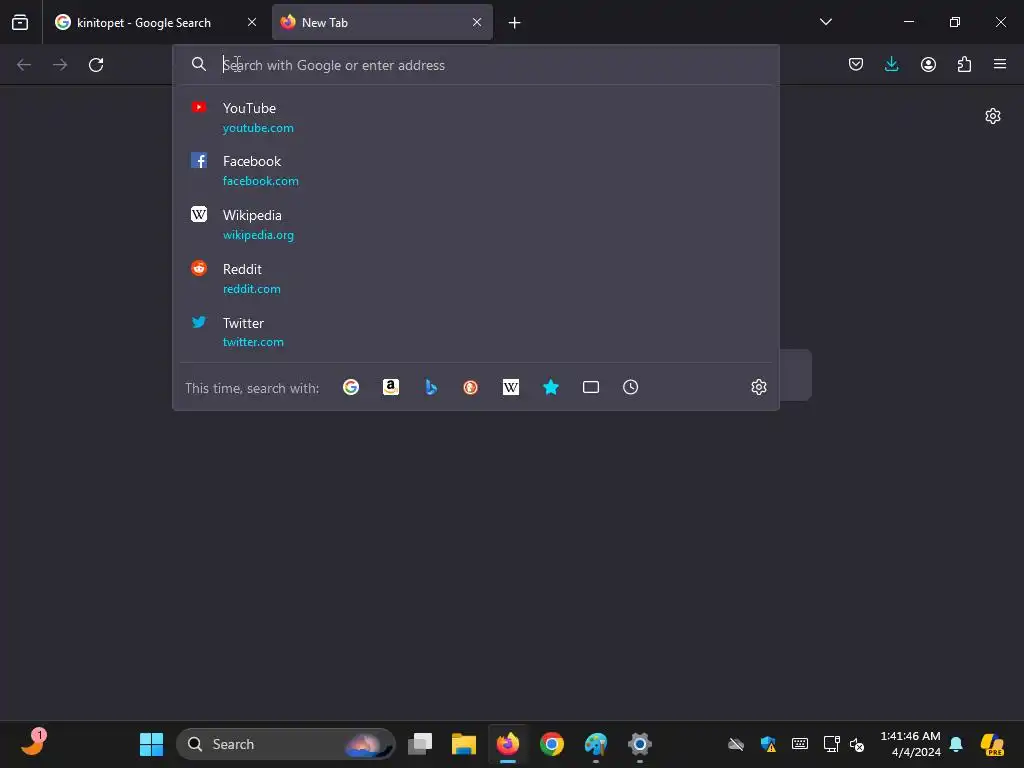1024x768 pixels.
Task: Open the widgets icon with badge 1
Action: click(33, 743)
